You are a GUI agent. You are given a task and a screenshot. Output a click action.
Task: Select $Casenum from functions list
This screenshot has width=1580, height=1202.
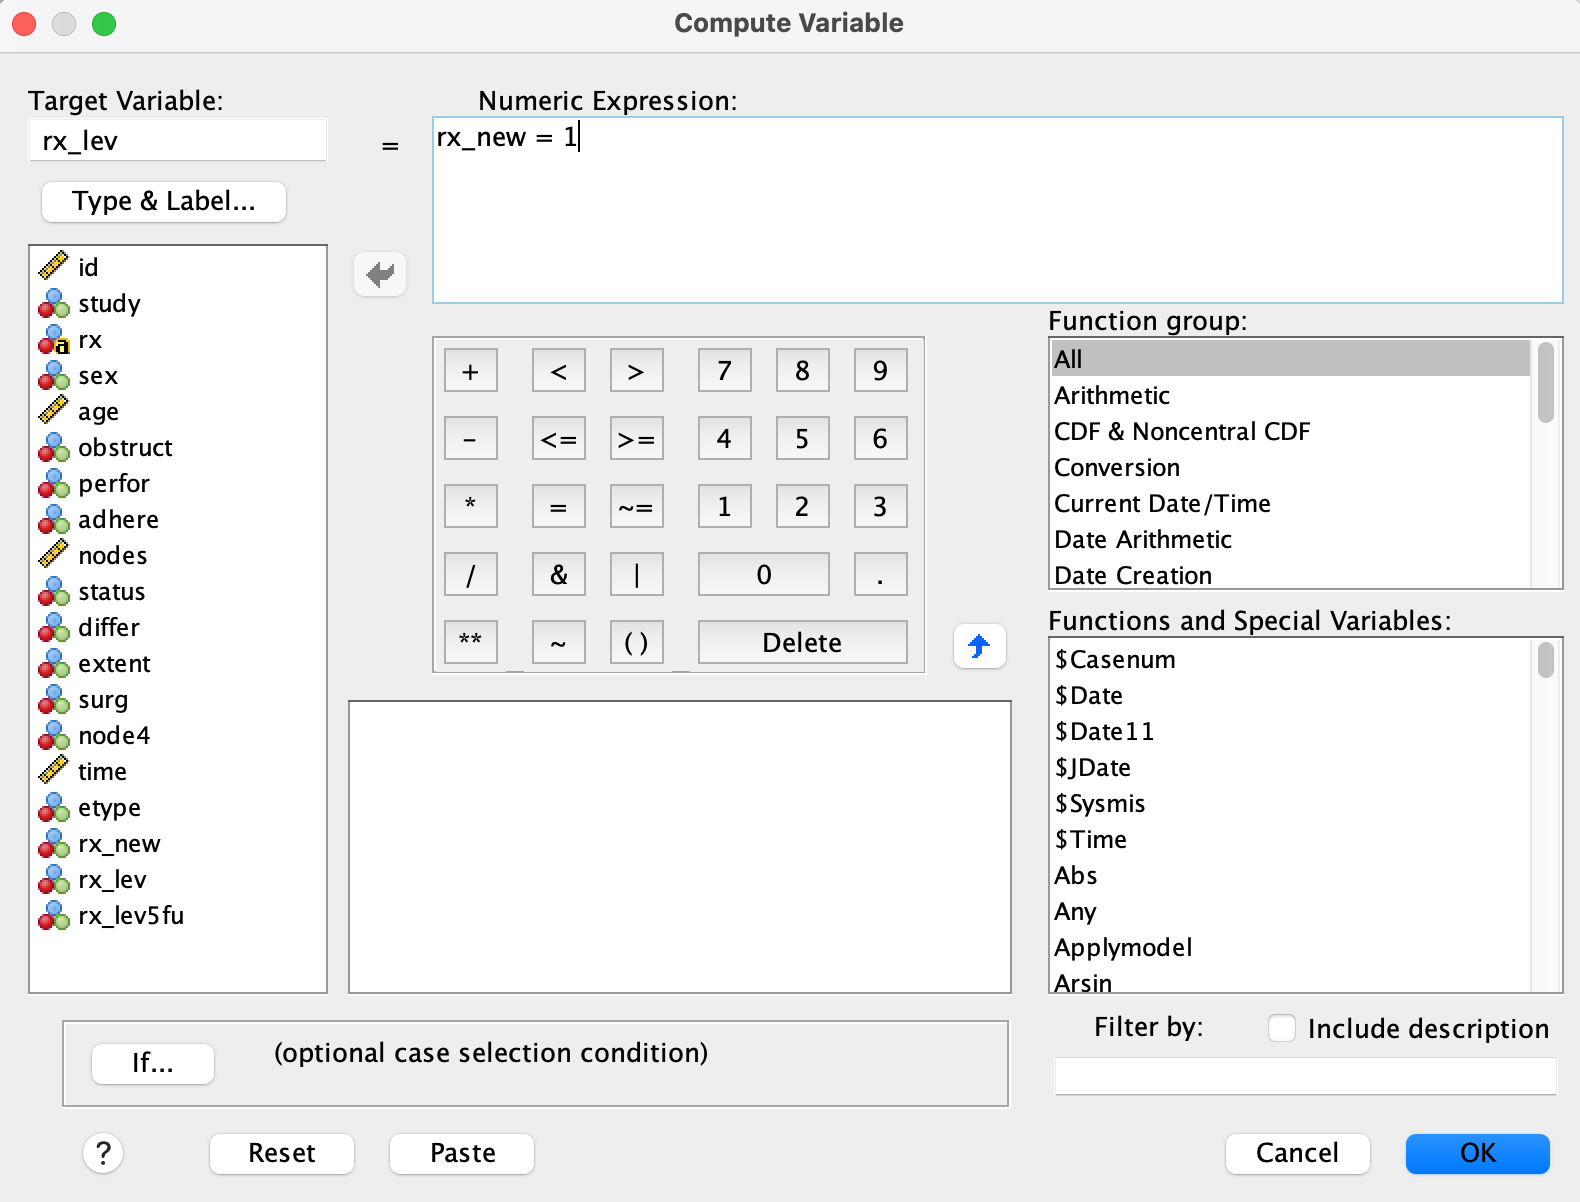[1115, 660]
